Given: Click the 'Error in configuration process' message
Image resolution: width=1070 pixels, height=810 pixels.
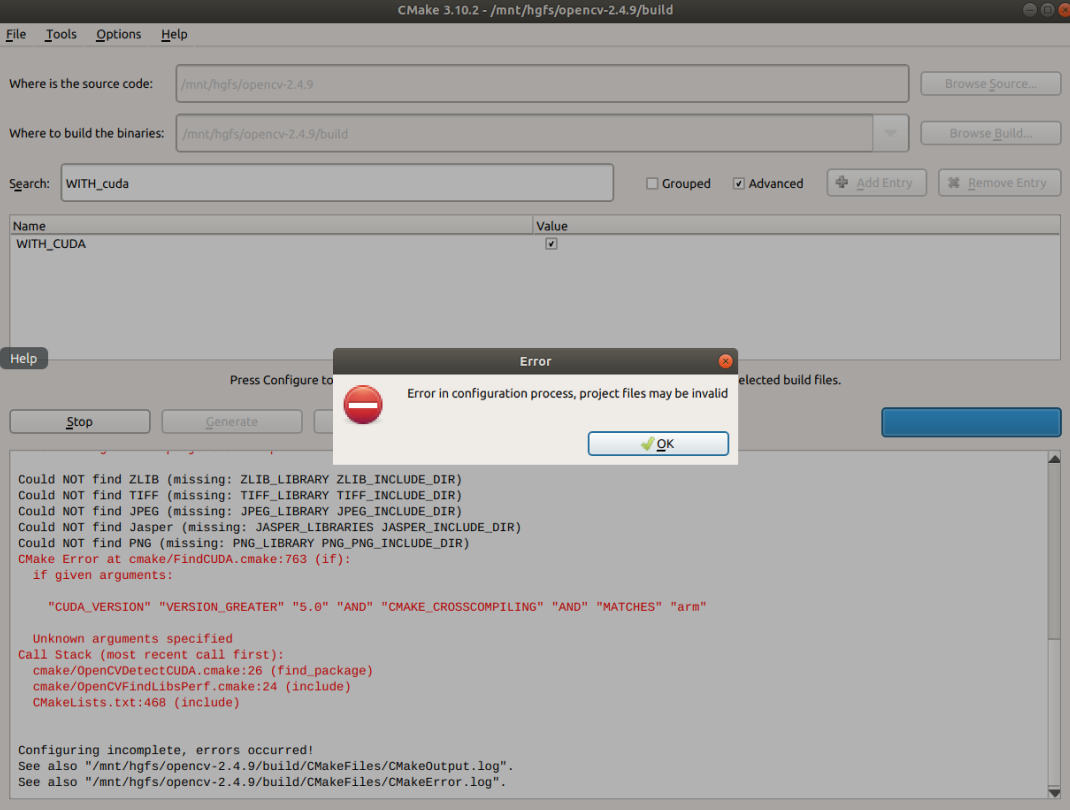Looking at the screenshot, I should [567, 393].
